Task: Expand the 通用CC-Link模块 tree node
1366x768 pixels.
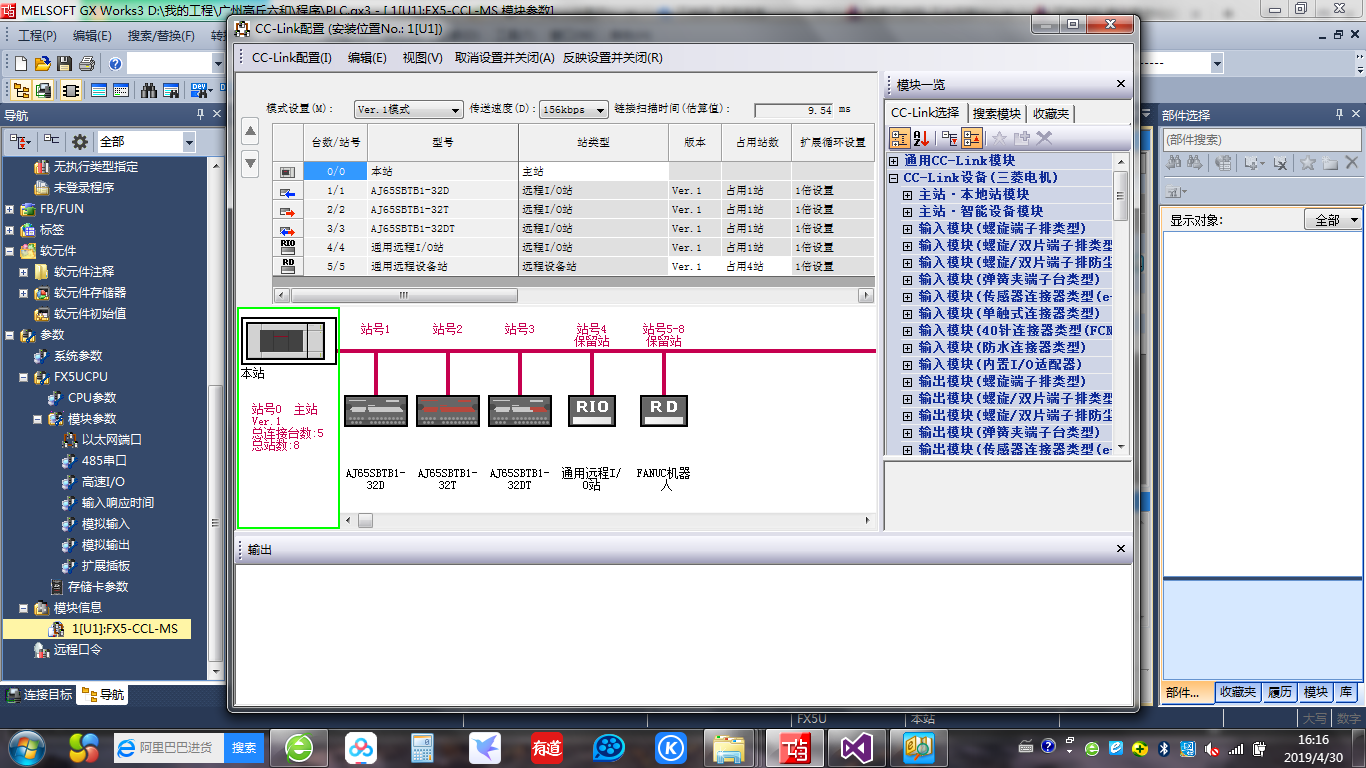Action: click(894, 161)
